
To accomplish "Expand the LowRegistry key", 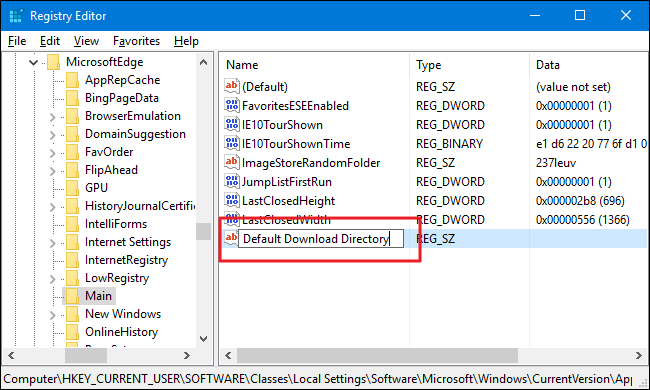I will click(x=52, y=279).
